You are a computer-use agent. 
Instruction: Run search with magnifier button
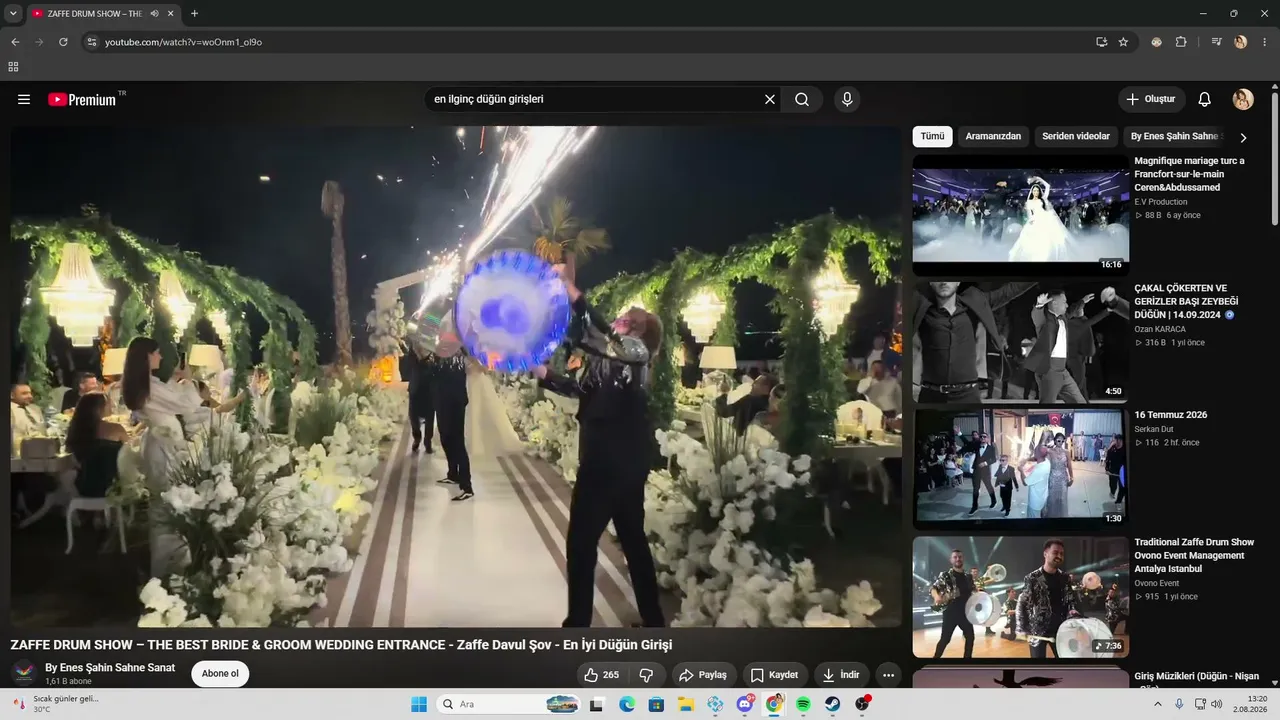point(802,99)
